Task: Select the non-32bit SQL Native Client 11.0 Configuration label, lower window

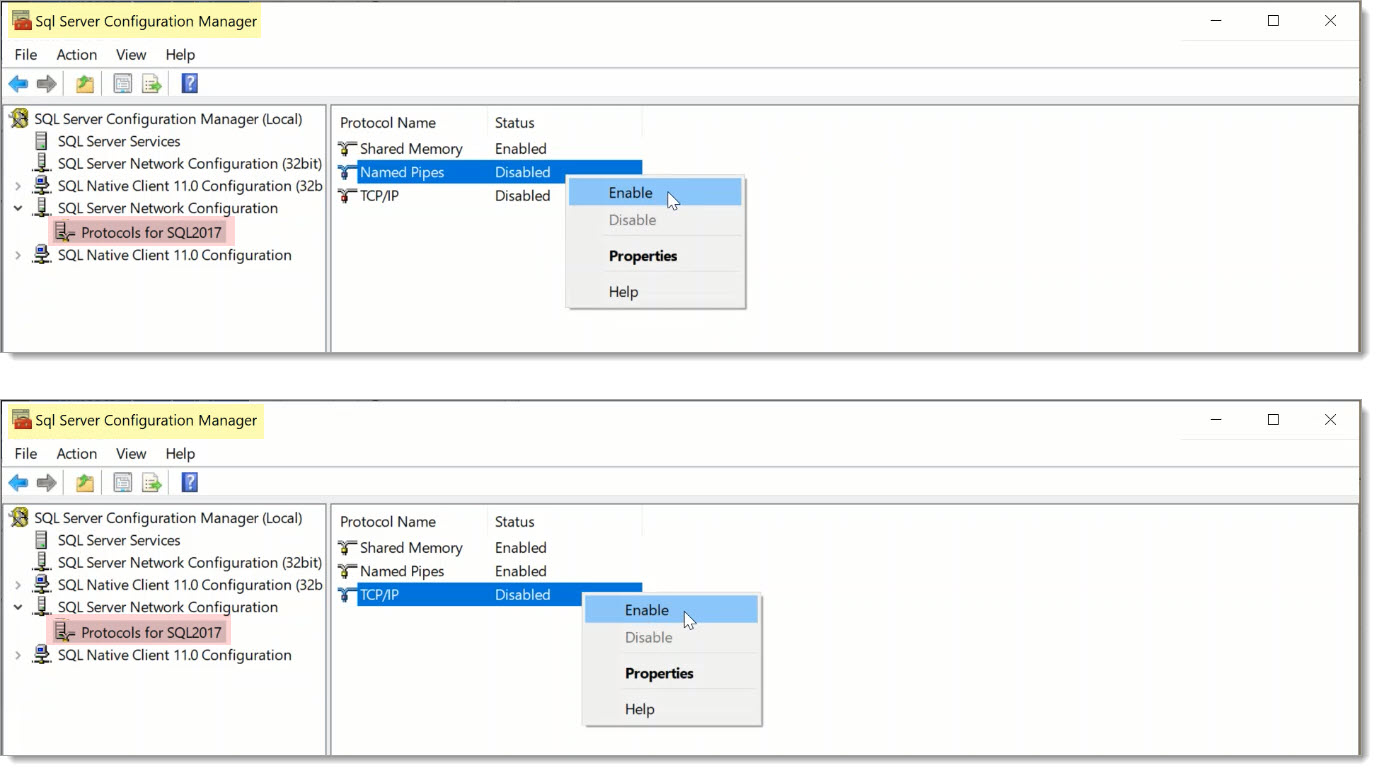Action: 175,655
